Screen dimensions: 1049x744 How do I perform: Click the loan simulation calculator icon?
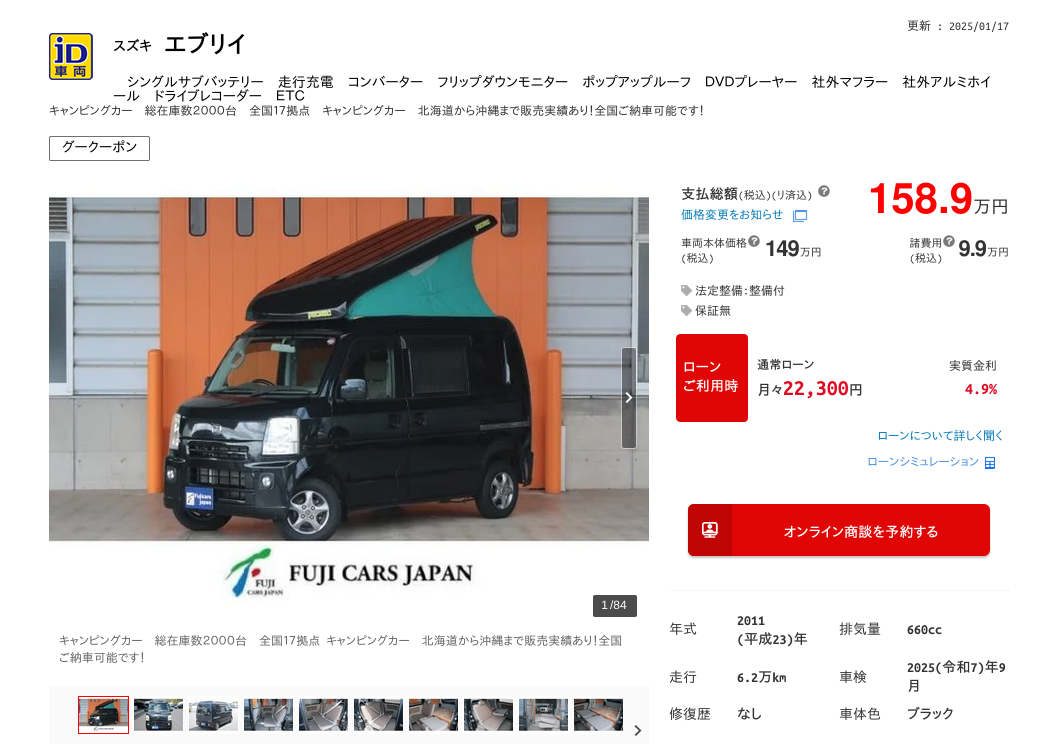click(x=990, y=462)
